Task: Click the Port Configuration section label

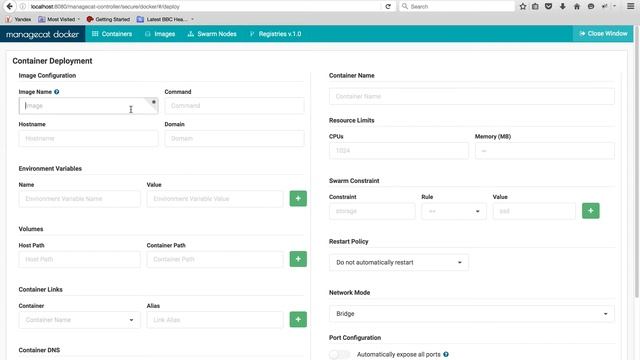Action: pos(355,338)
